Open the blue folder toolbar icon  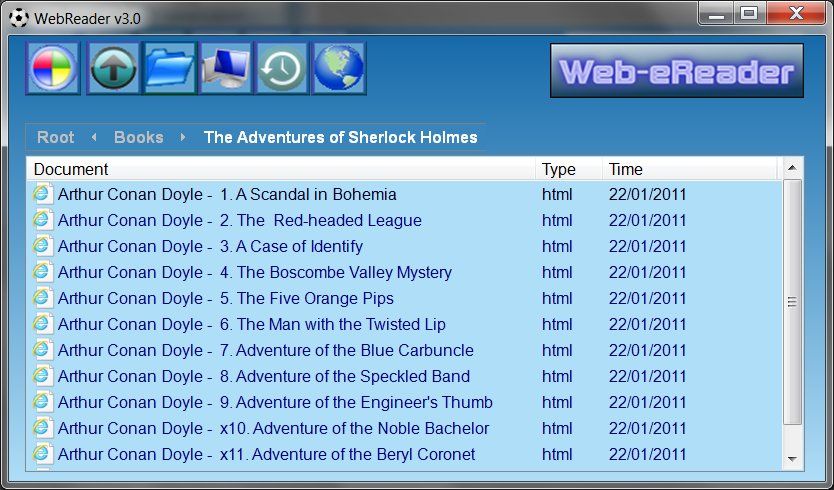(x=169, y=68)
